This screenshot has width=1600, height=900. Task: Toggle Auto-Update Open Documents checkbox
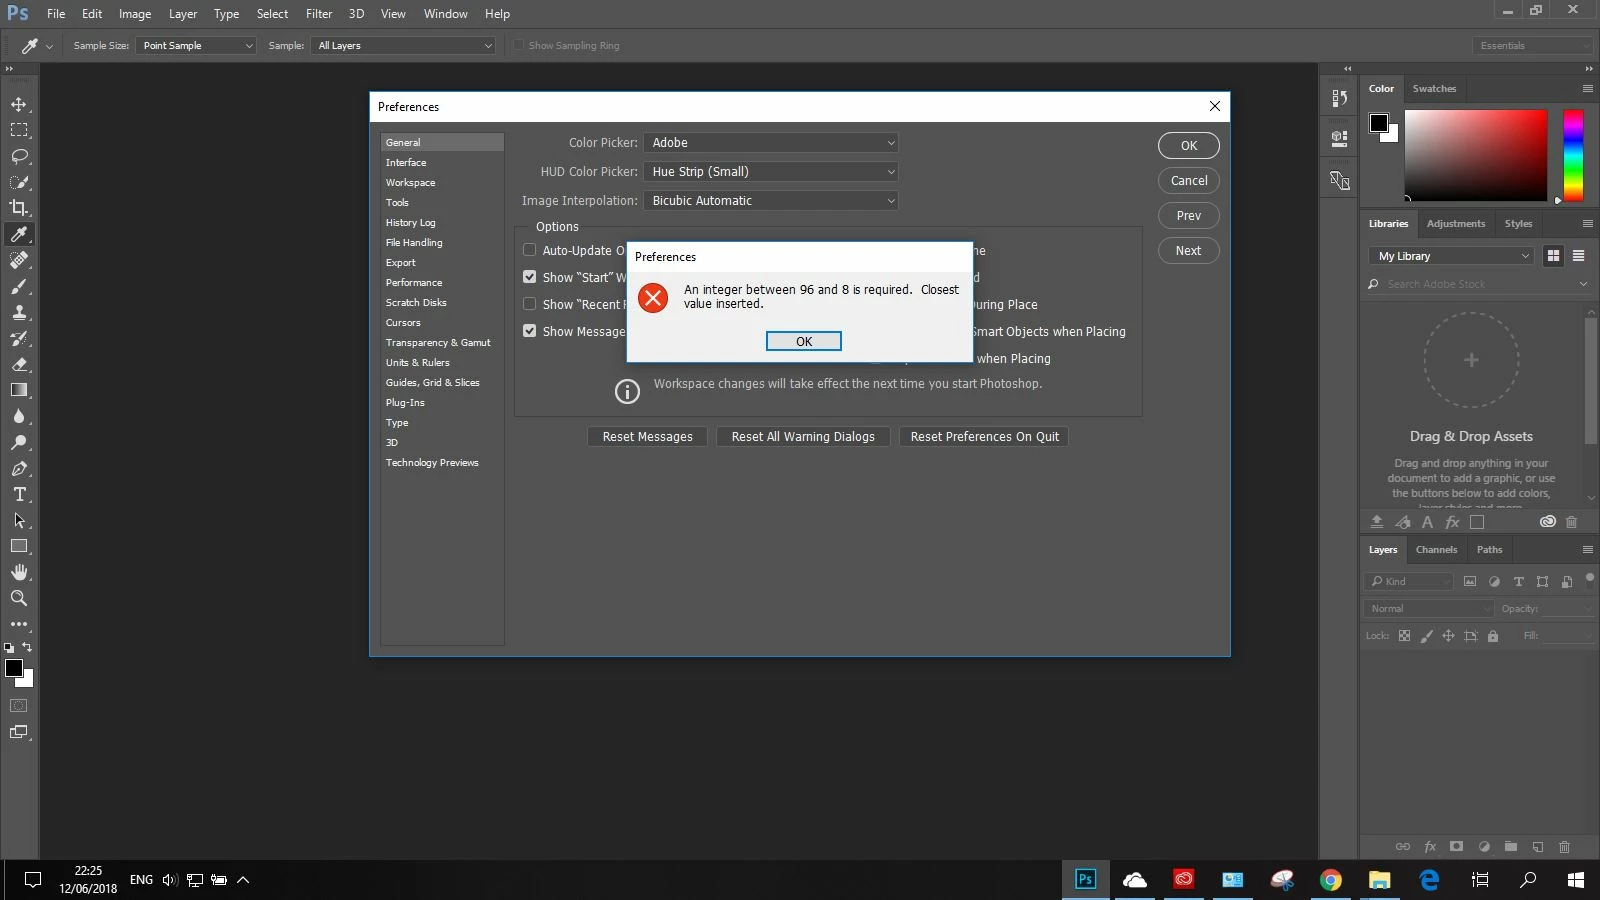(530, 250)
